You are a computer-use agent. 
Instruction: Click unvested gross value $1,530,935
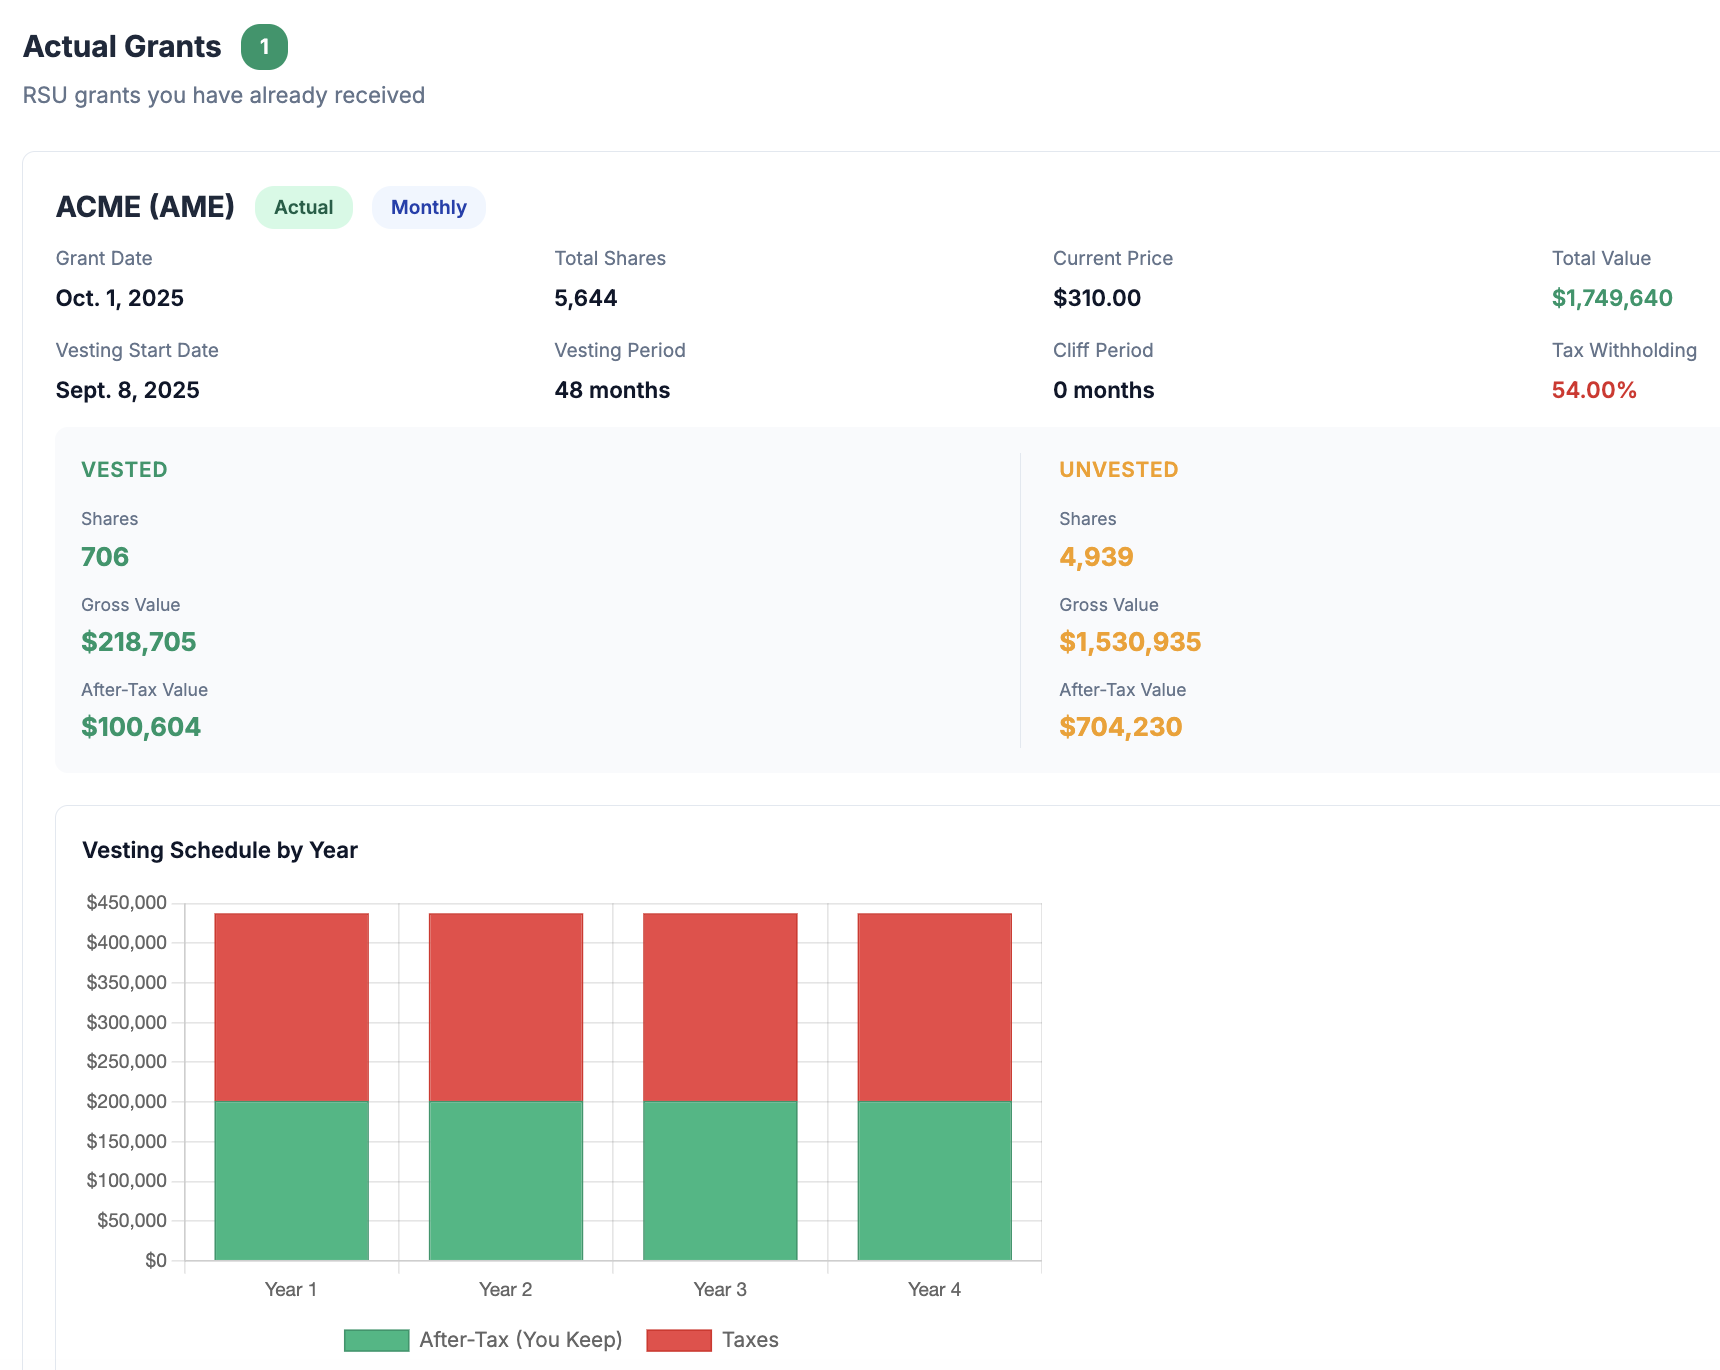tap(1130, 642)
